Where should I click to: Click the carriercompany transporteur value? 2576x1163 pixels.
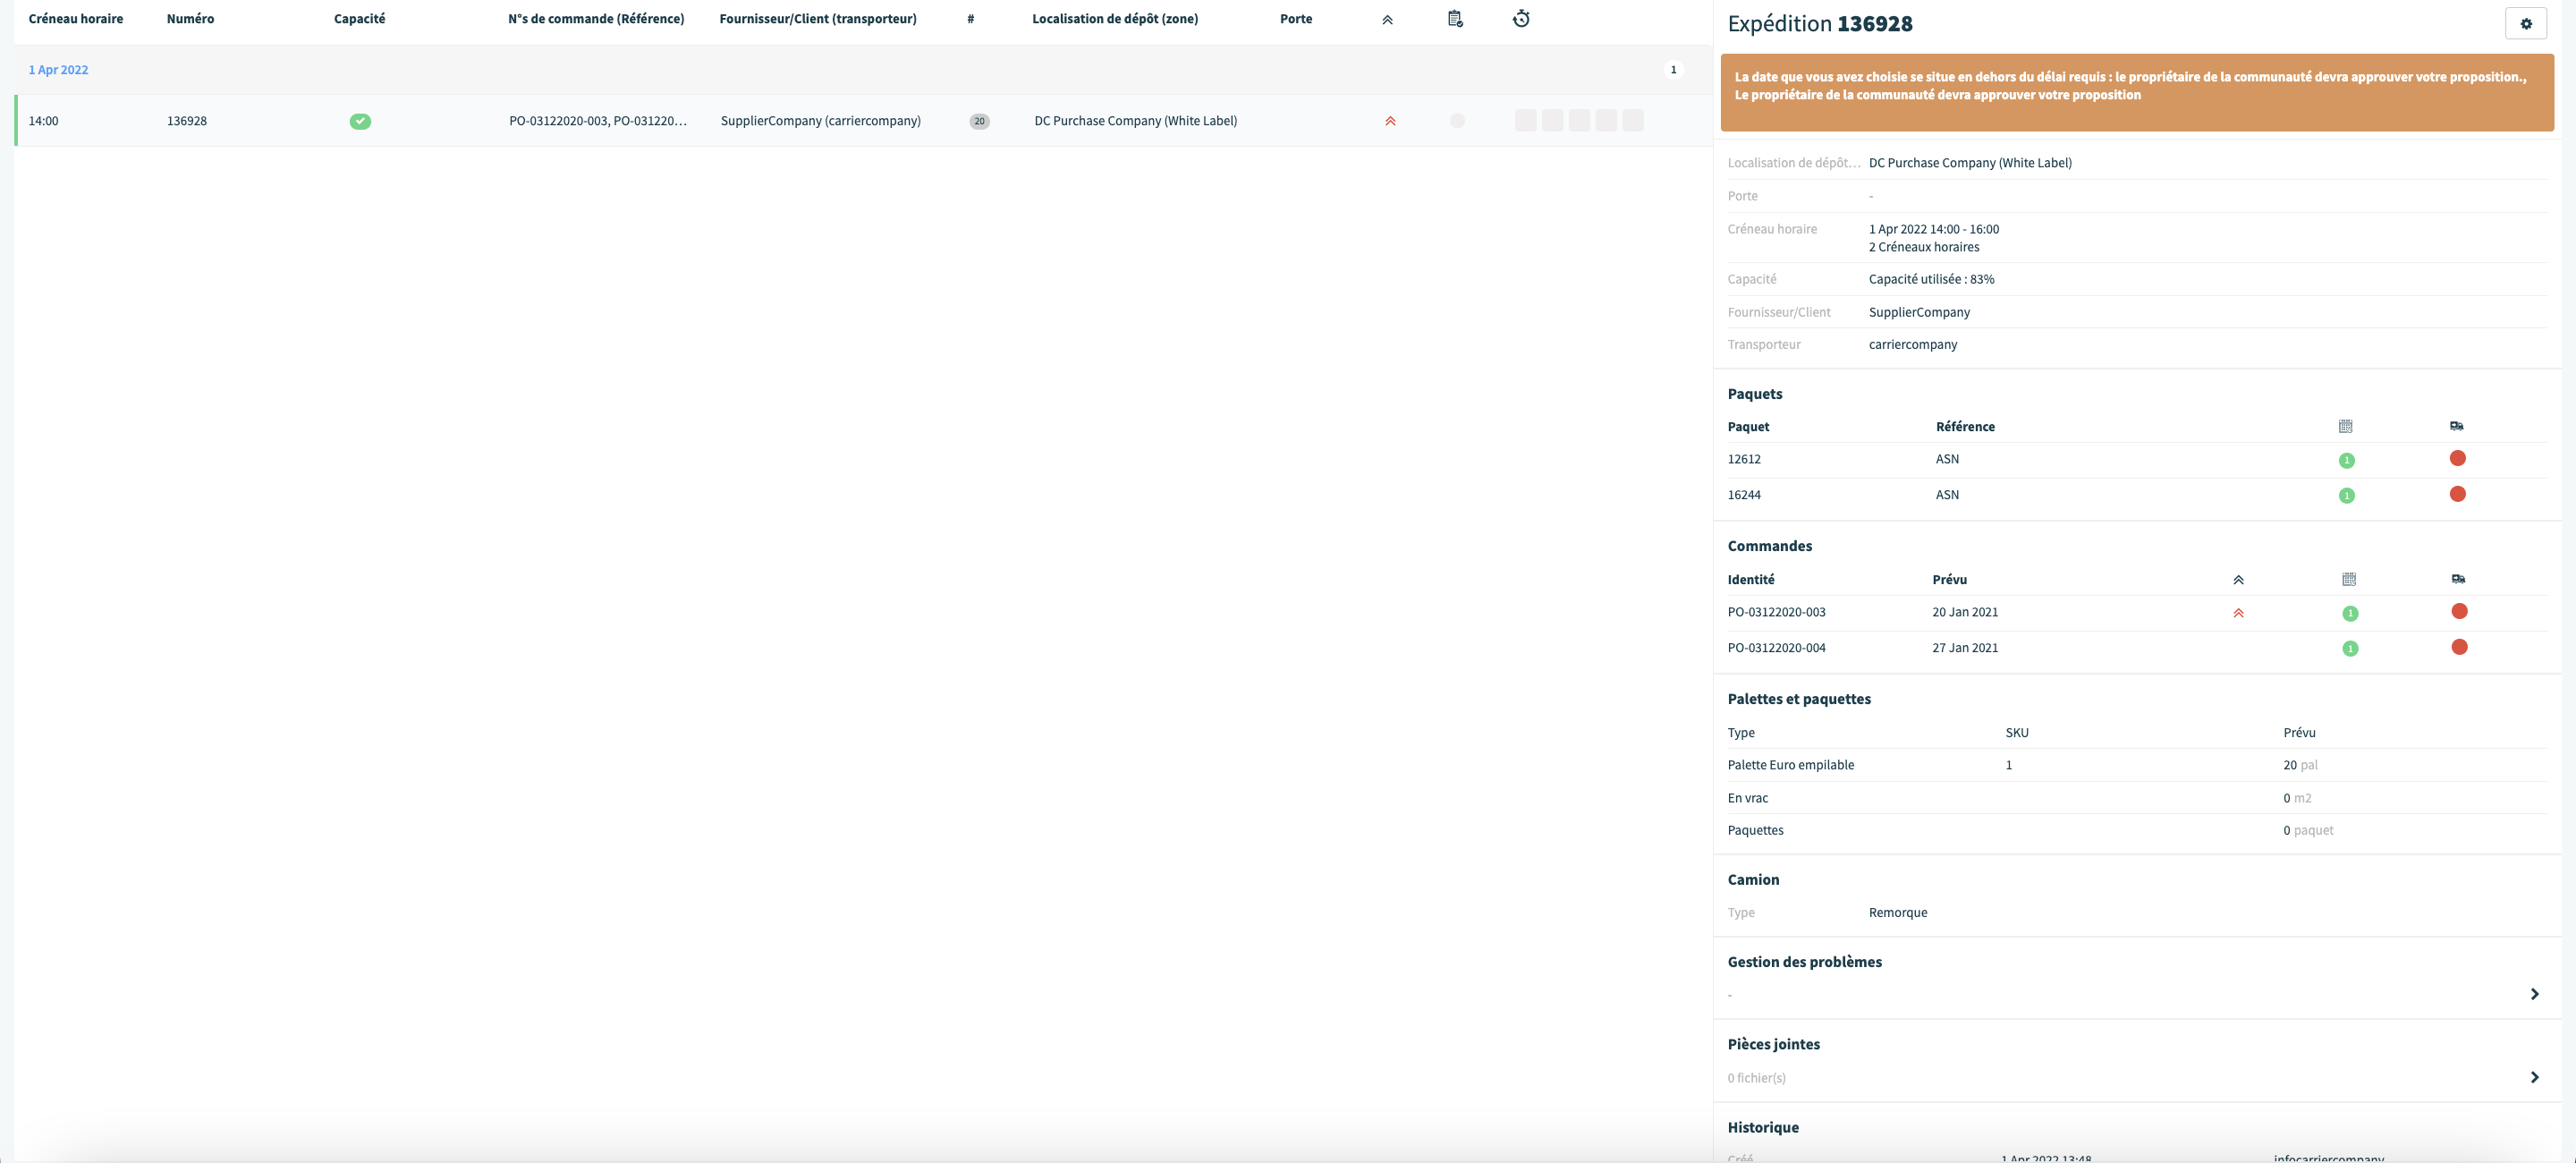1912,344
